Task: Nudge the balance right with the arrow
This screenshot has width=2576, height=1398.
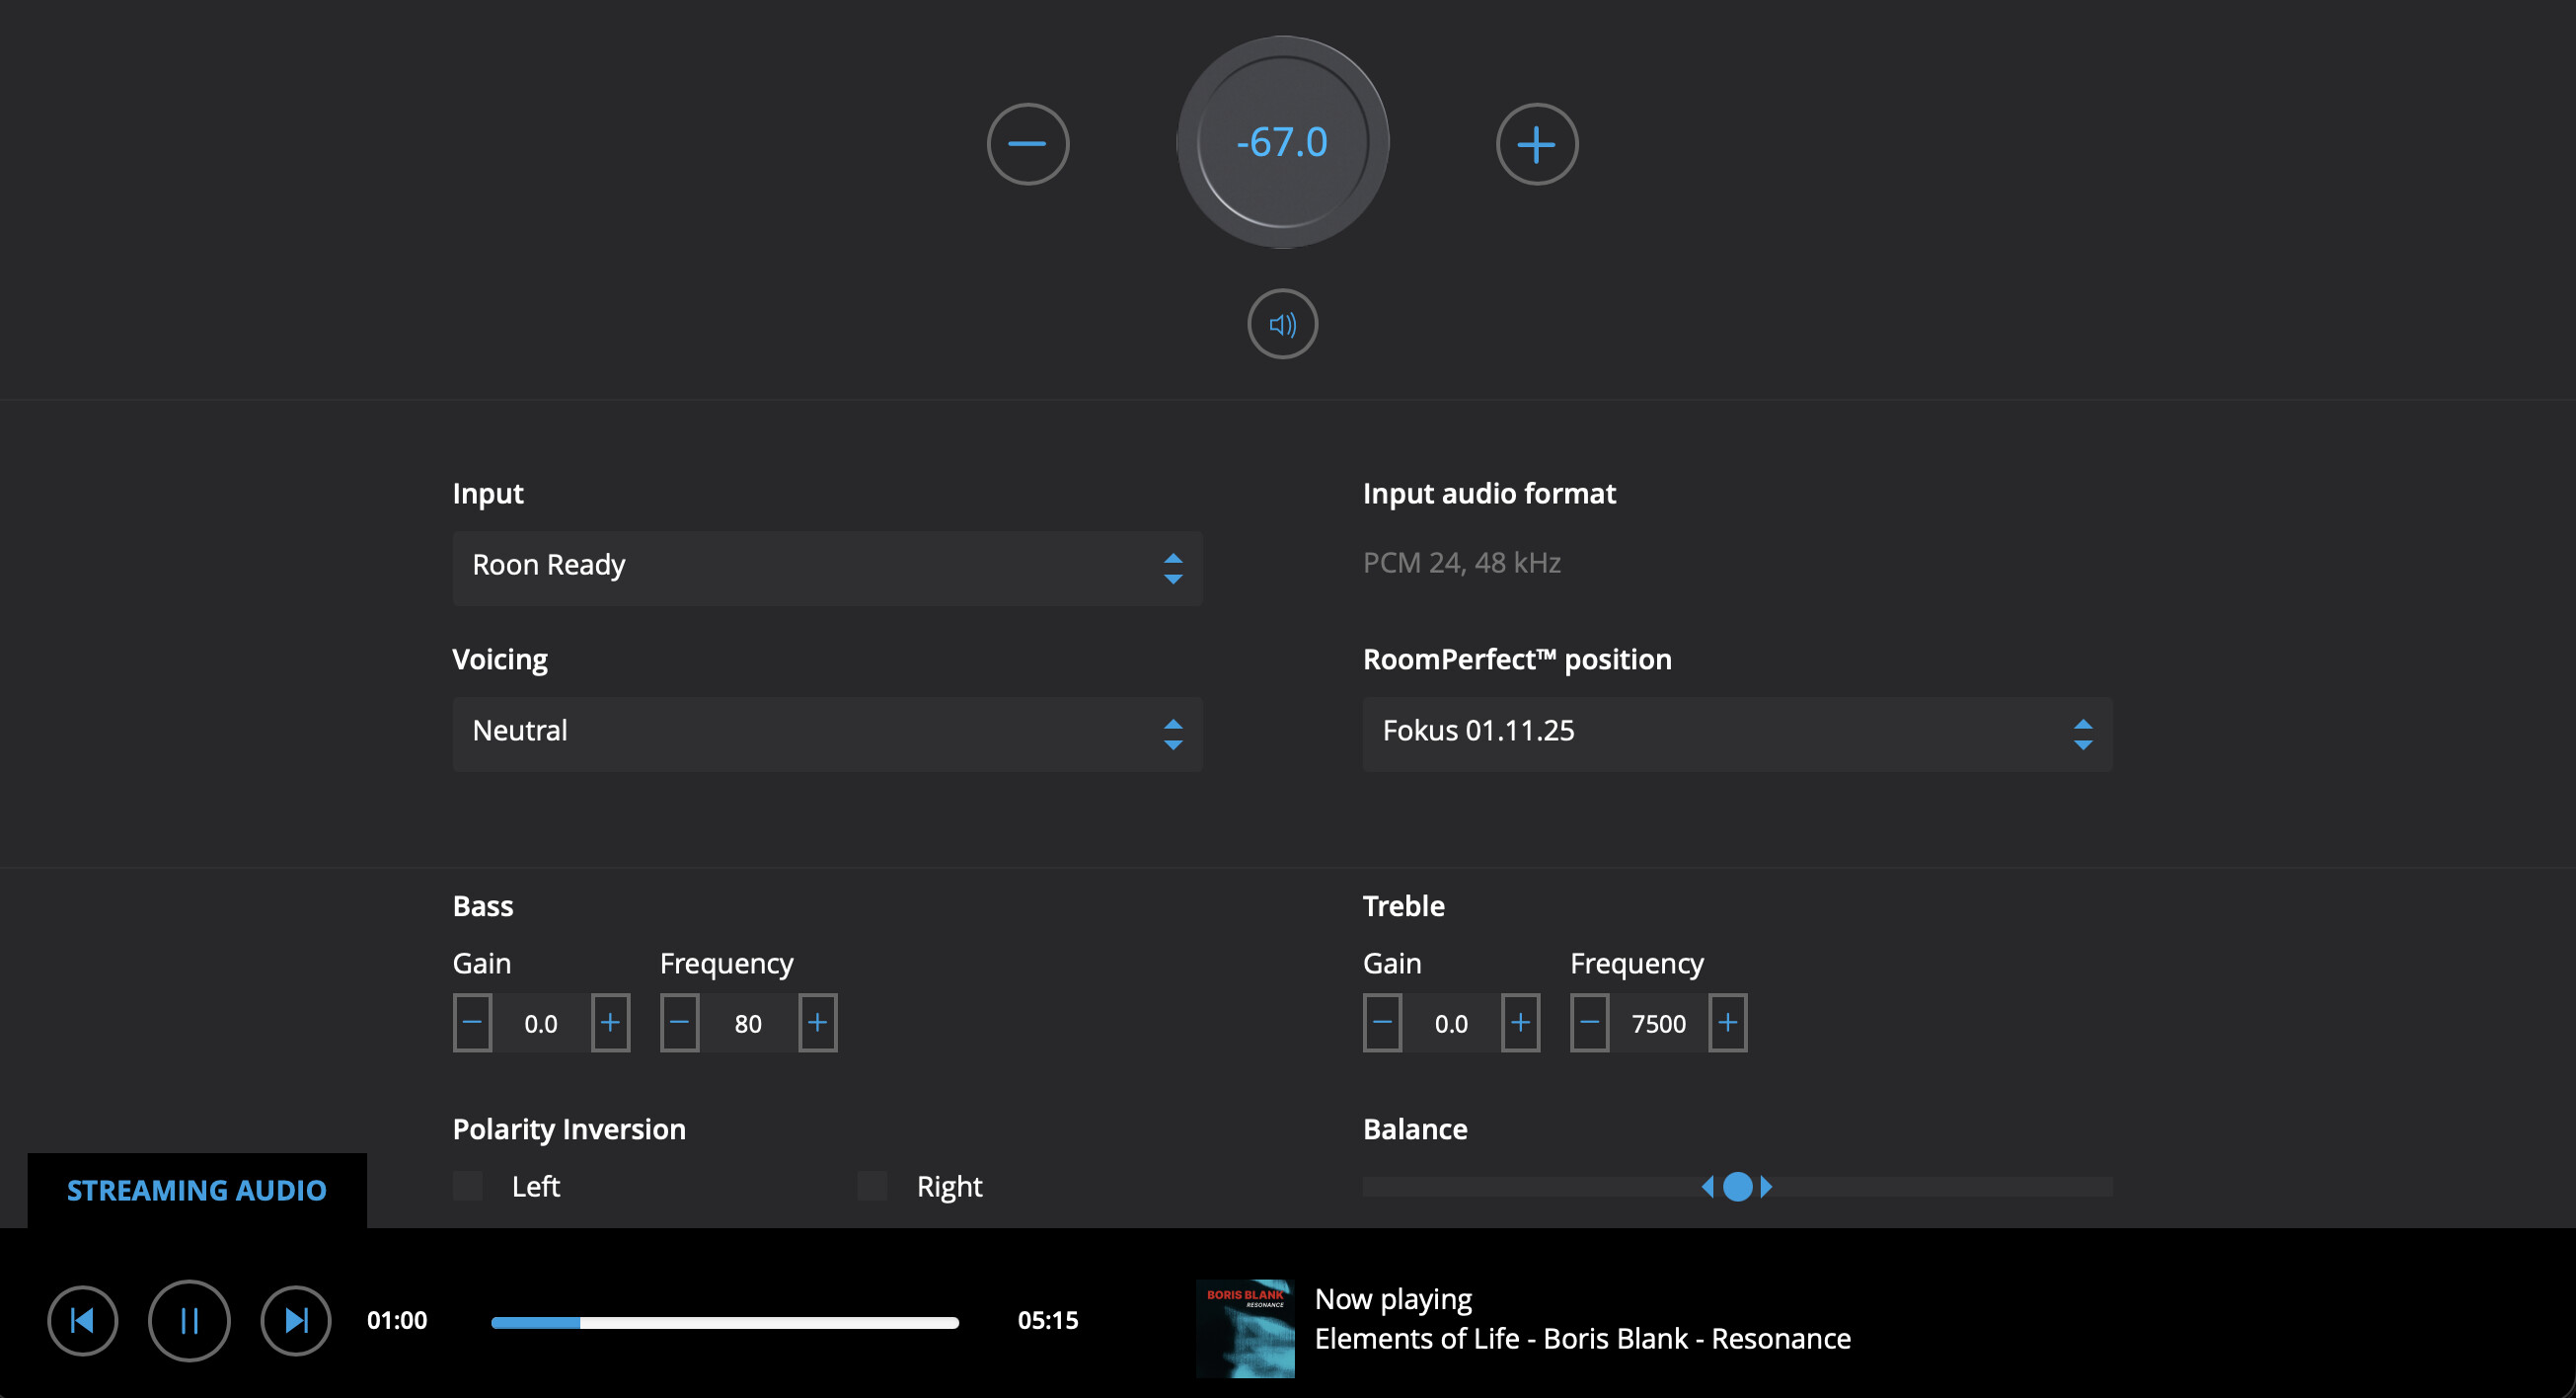Action: (1766, 1186)
